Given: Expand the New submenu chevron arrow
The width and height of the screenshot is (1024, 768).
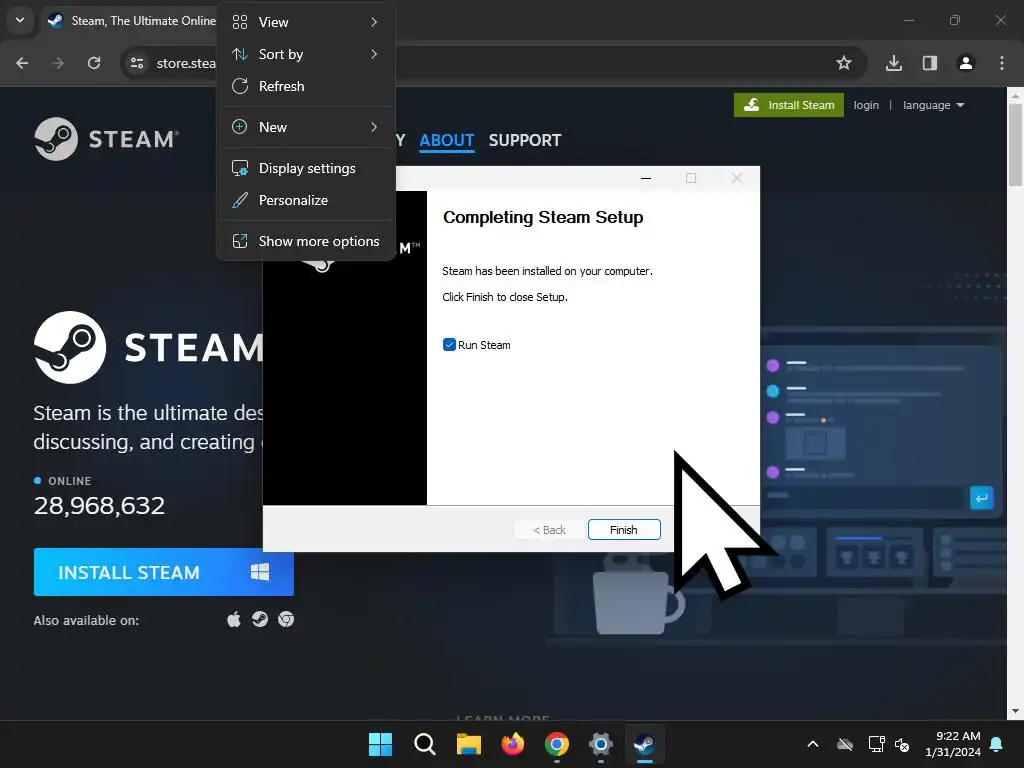Looking at the screenshot, I should [x=374, y=127].
